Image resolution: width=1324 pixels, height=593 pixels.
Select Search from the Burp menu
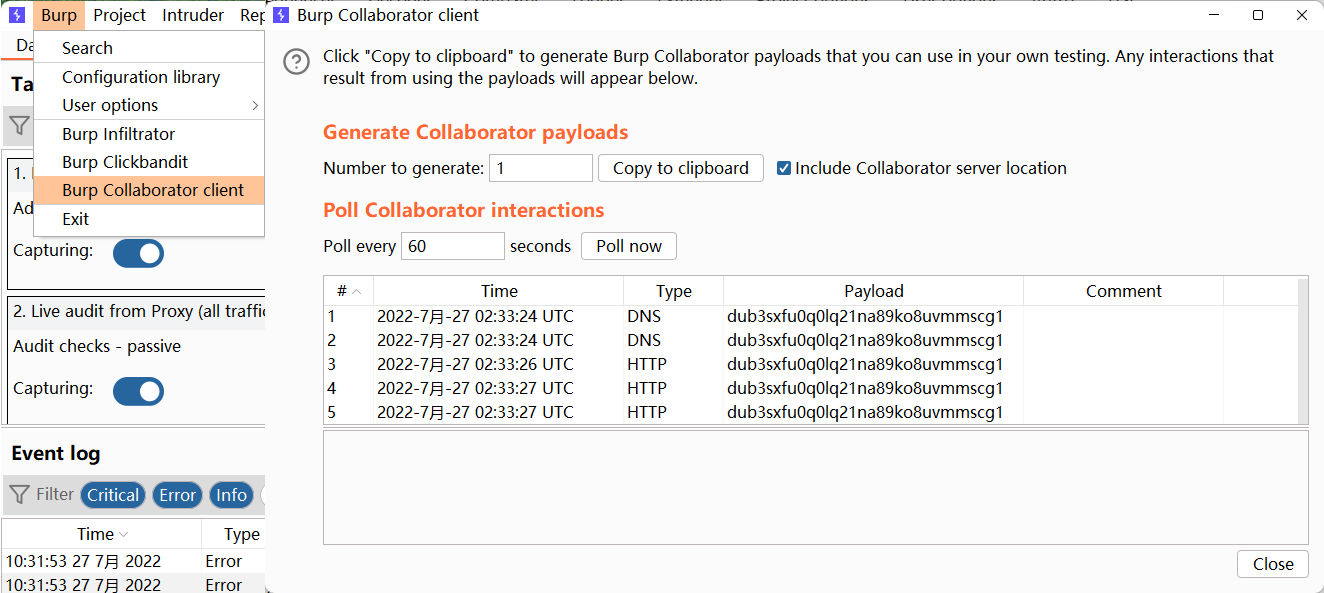(149, 48)
